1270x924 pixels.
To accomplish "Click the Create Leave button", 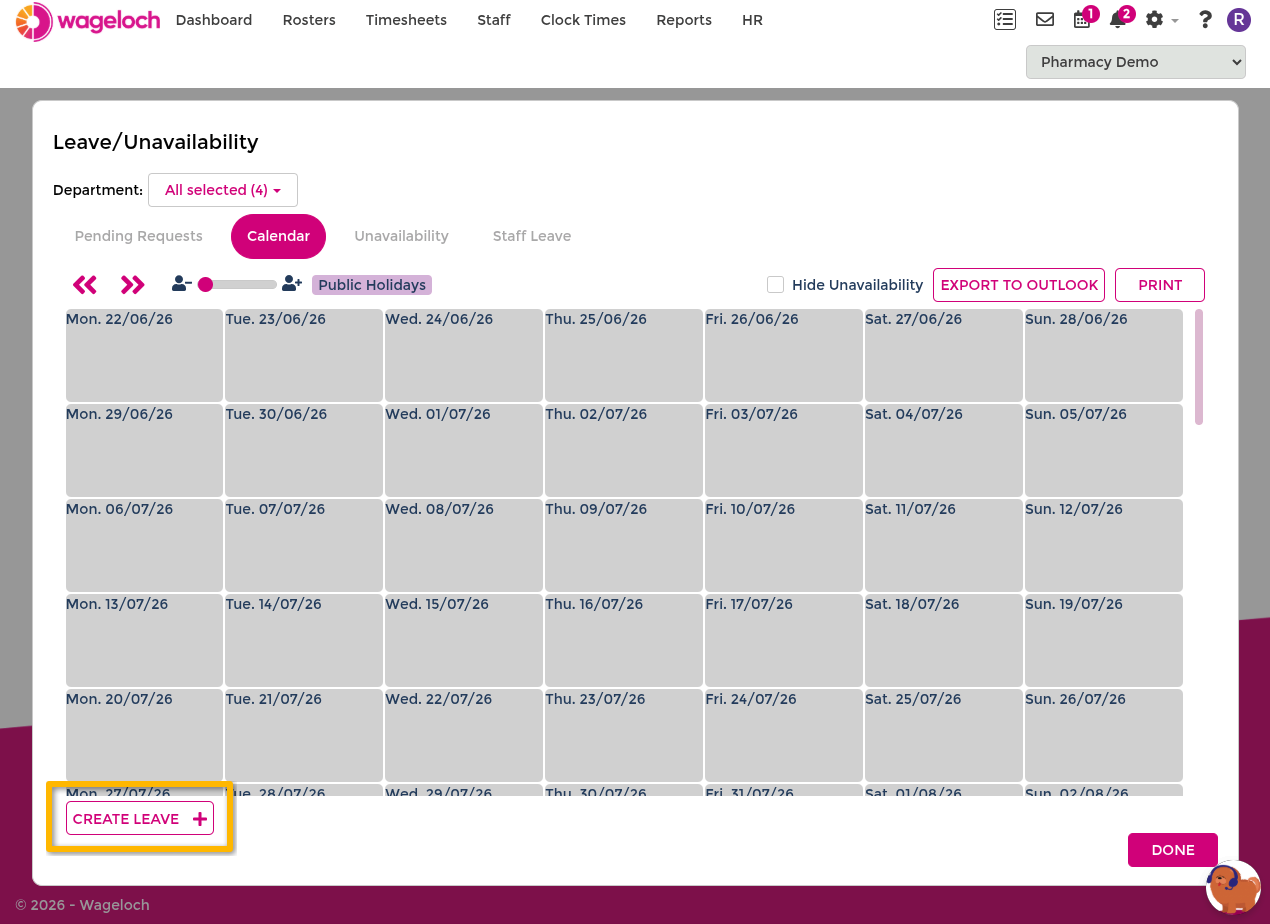I will [x=140, y=819].
